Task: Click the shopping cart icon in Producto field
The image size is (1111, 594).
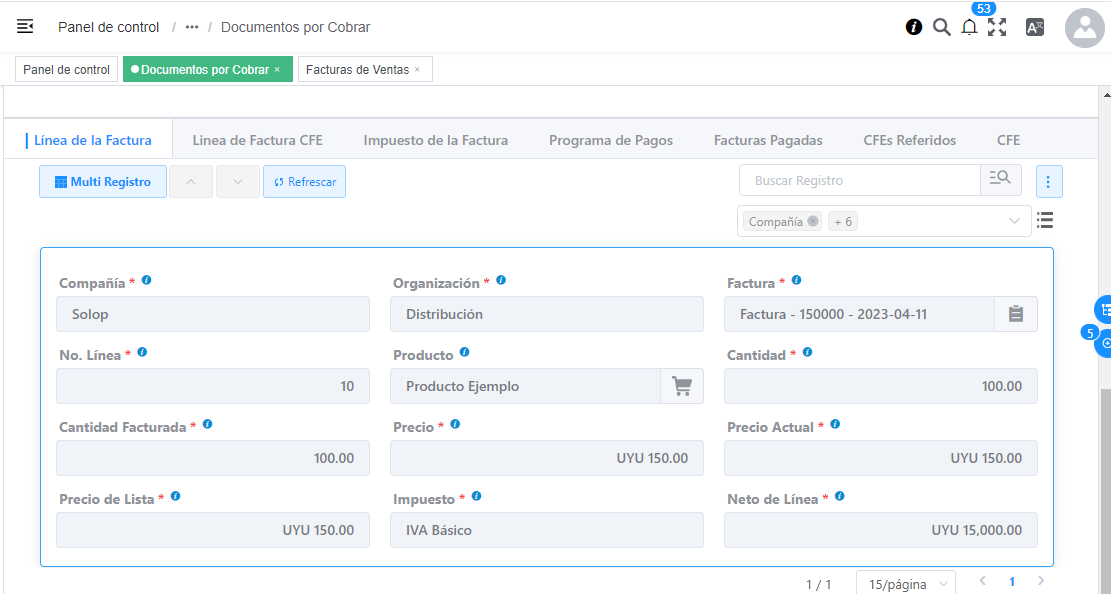Action: pos(682,386)
